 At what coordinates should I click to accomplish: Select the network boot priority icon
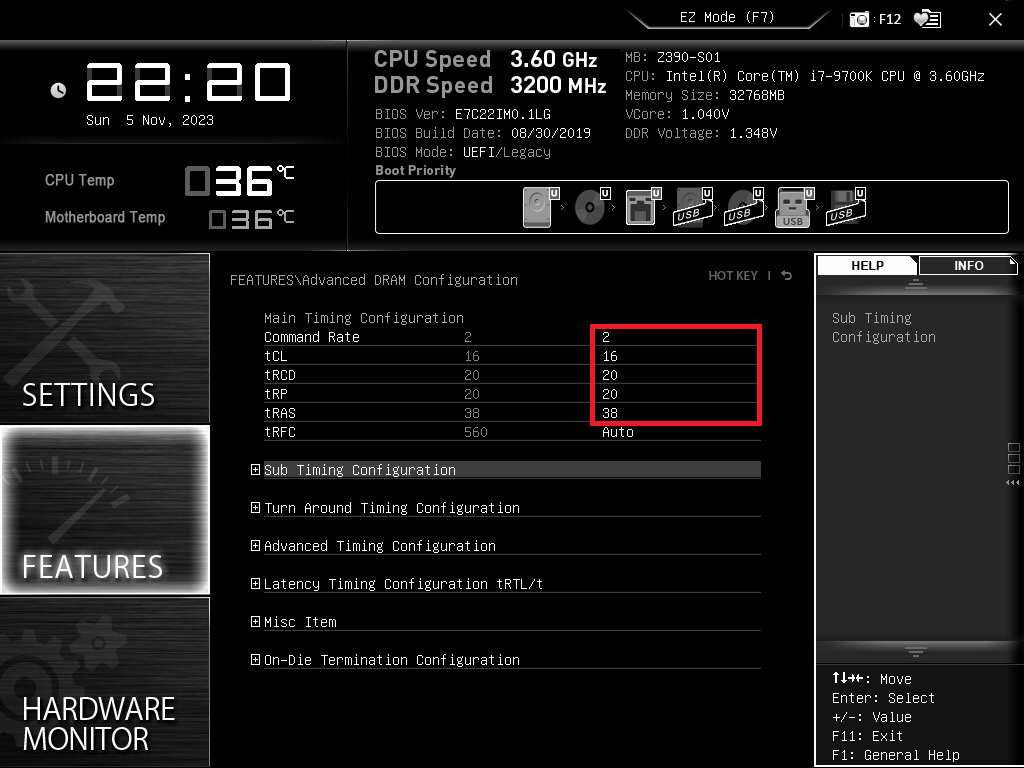(641, 208)
